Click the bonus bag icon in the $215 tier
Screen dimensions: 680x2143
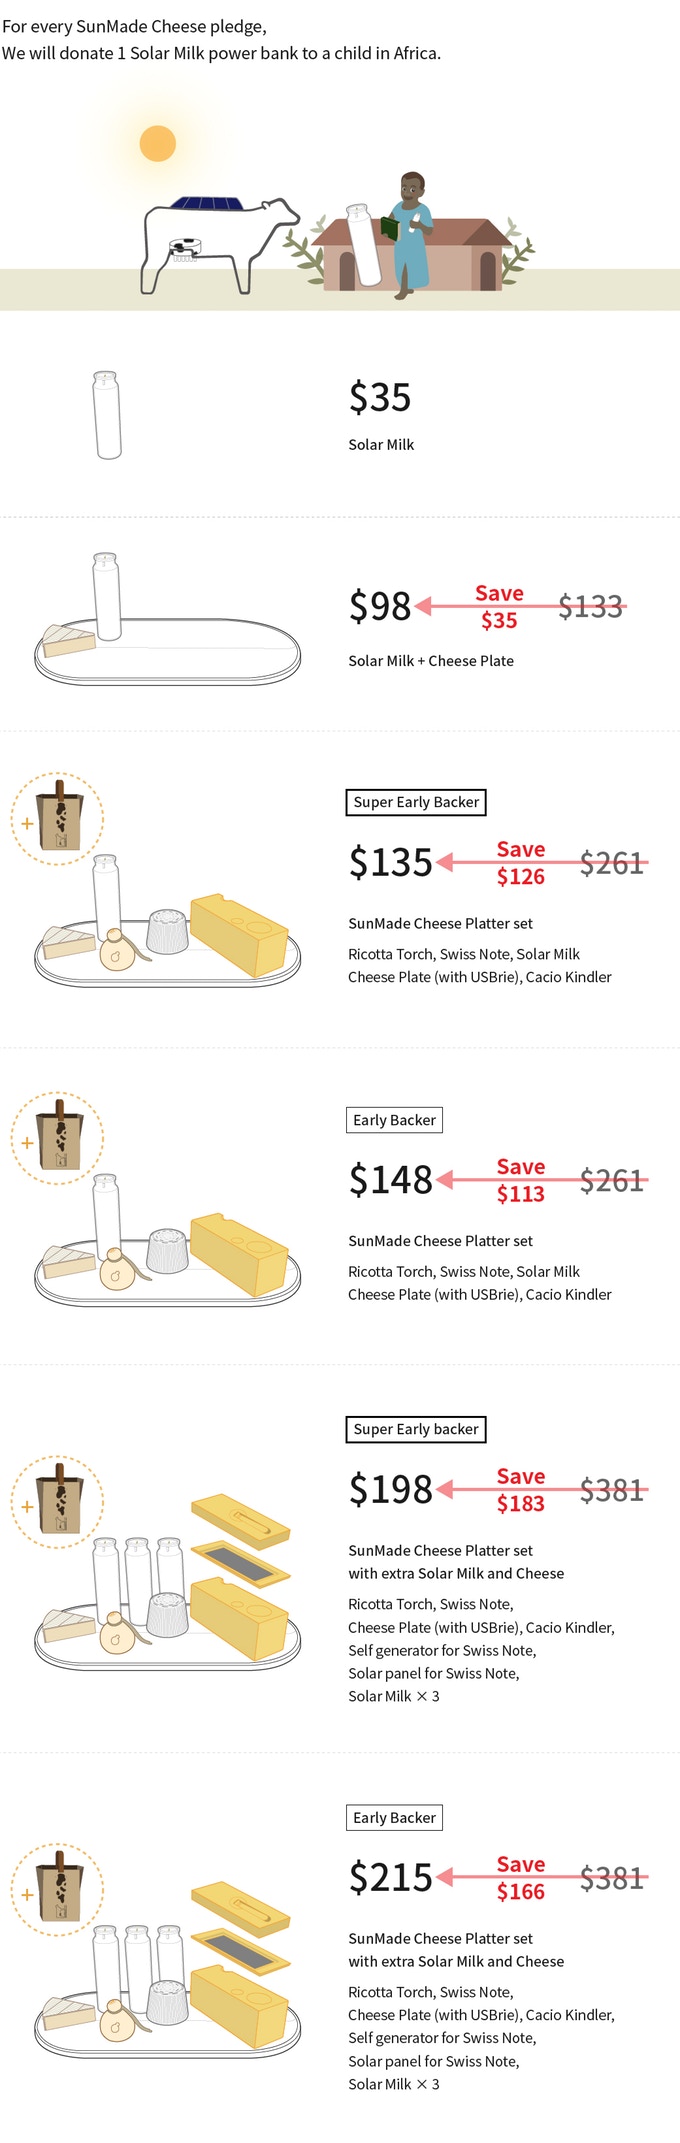click(x=57, y=1890)
